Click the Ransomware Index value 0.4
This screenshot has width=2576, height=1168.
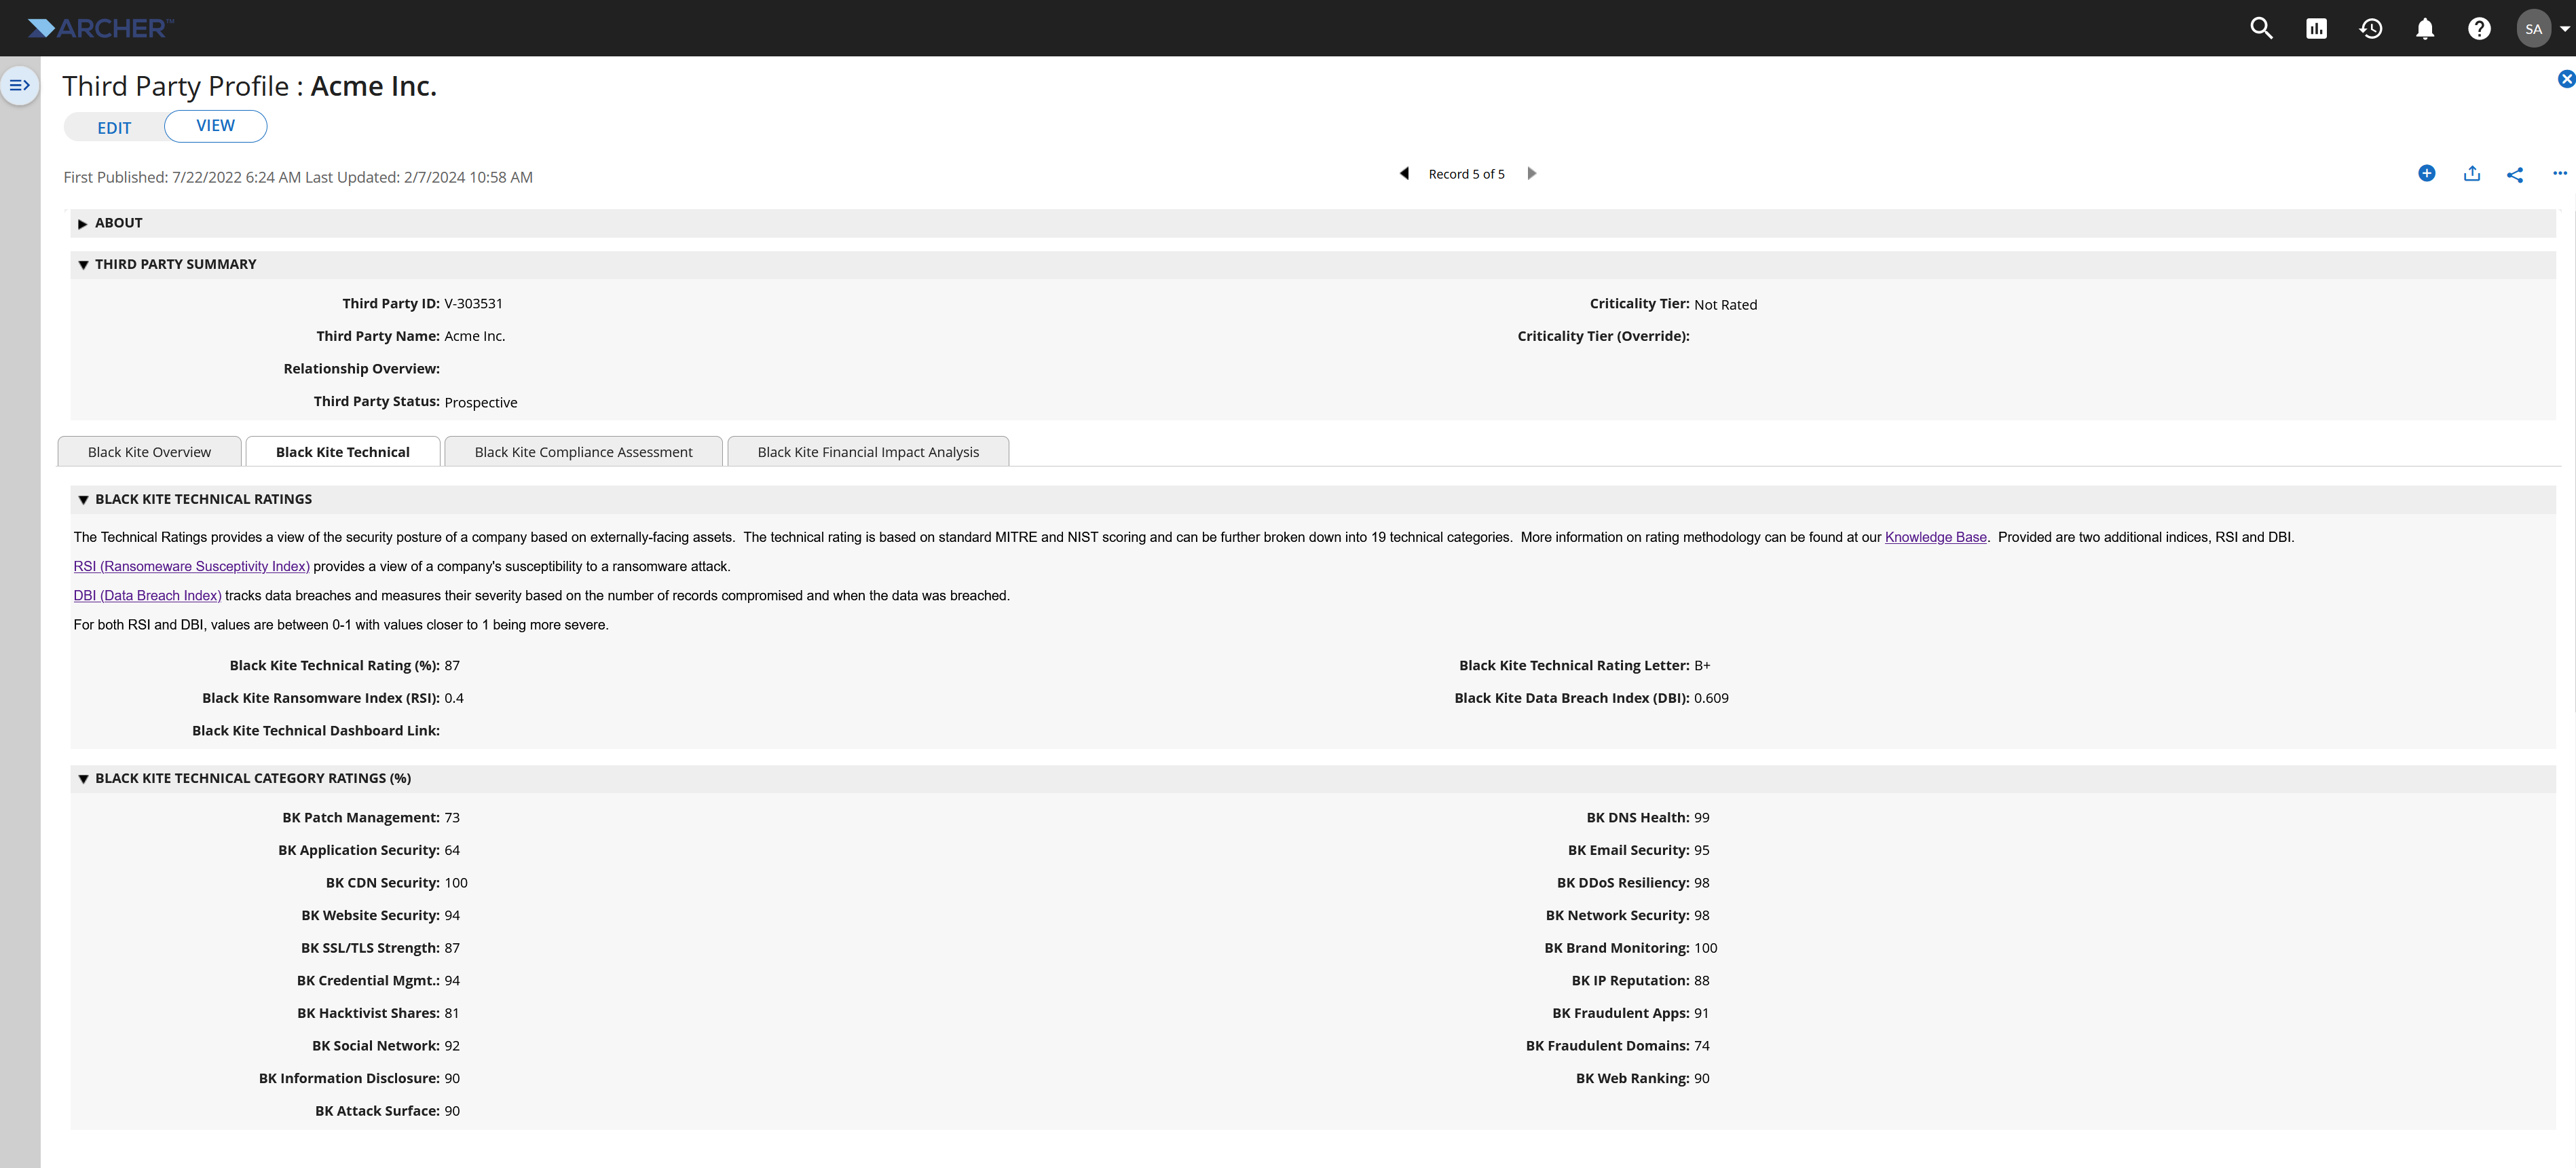tap(454, 699)
